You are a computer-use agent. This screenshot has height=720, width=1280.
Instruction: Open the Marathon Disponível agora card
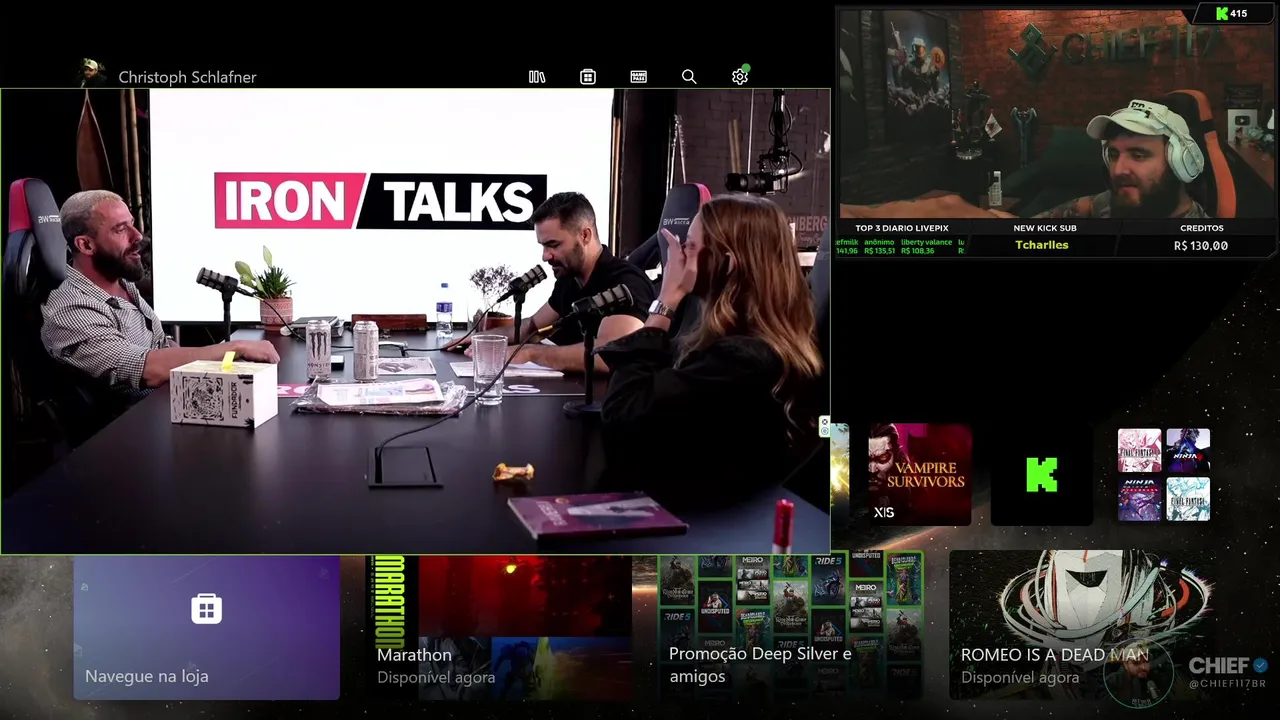(x=498, y=627)
